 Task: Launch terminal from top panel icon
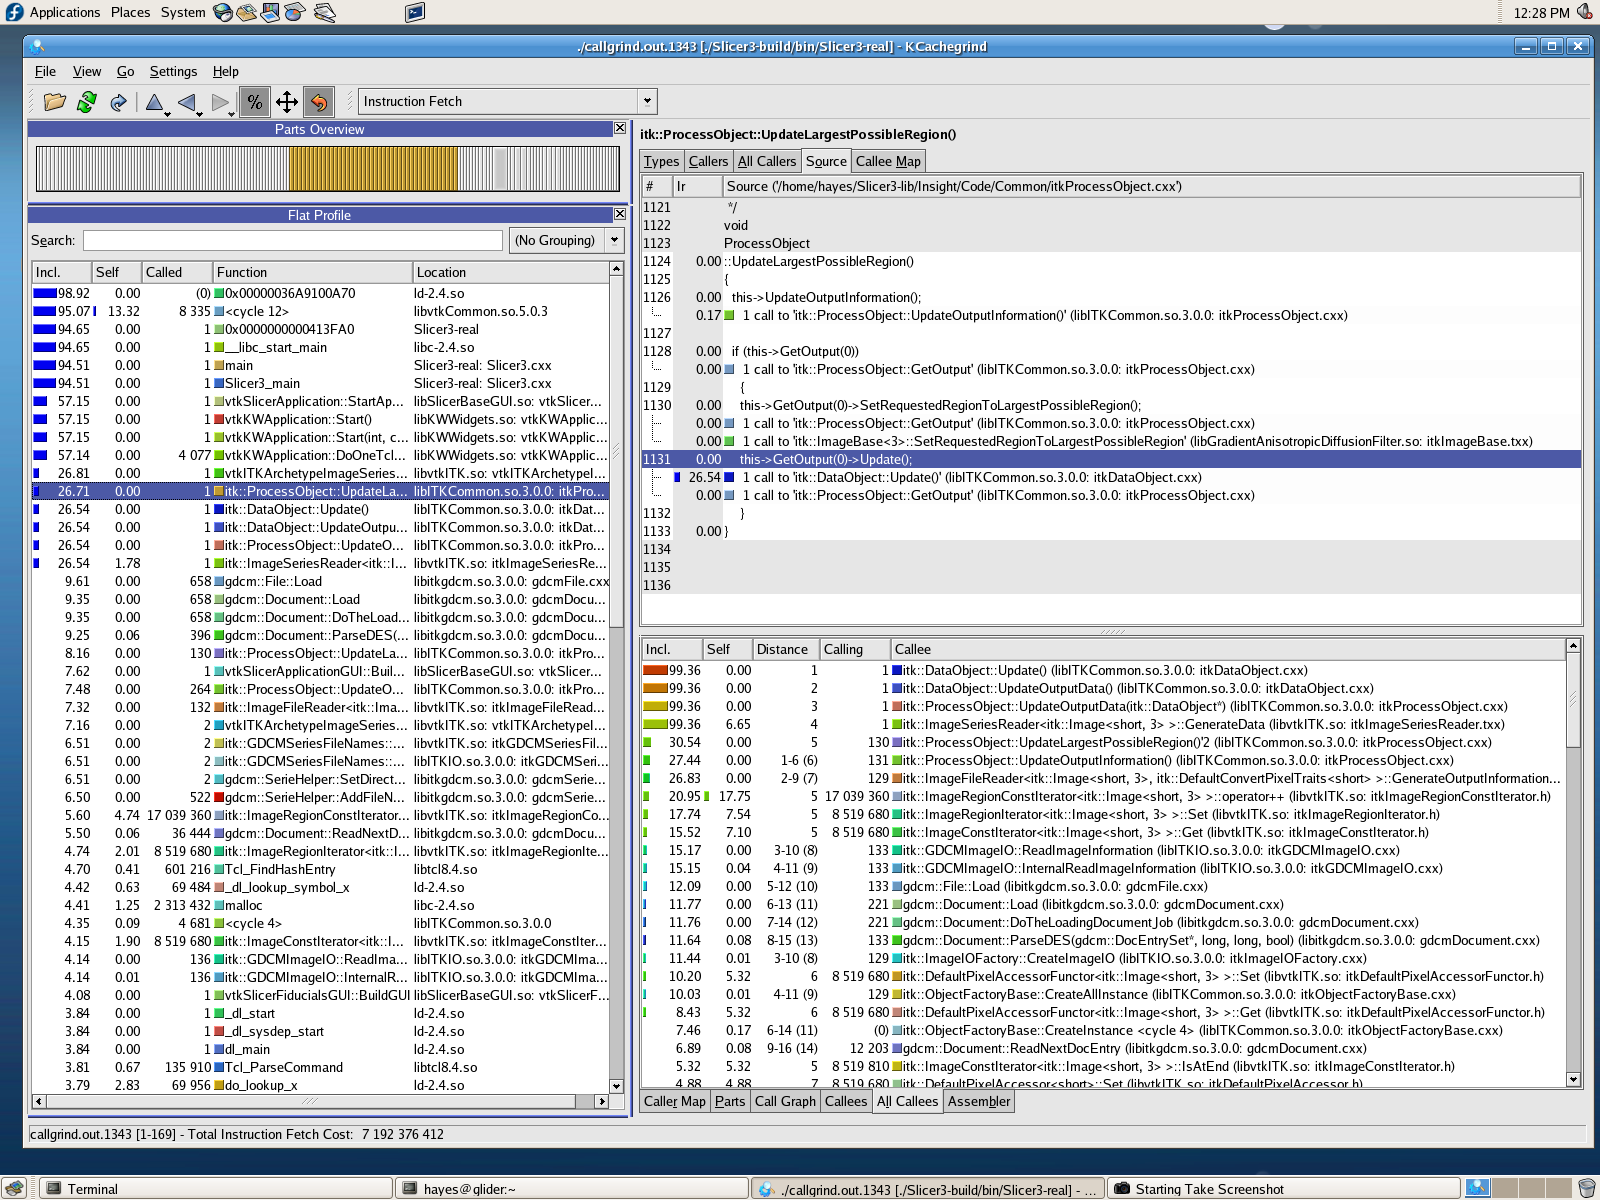[415, 12]
